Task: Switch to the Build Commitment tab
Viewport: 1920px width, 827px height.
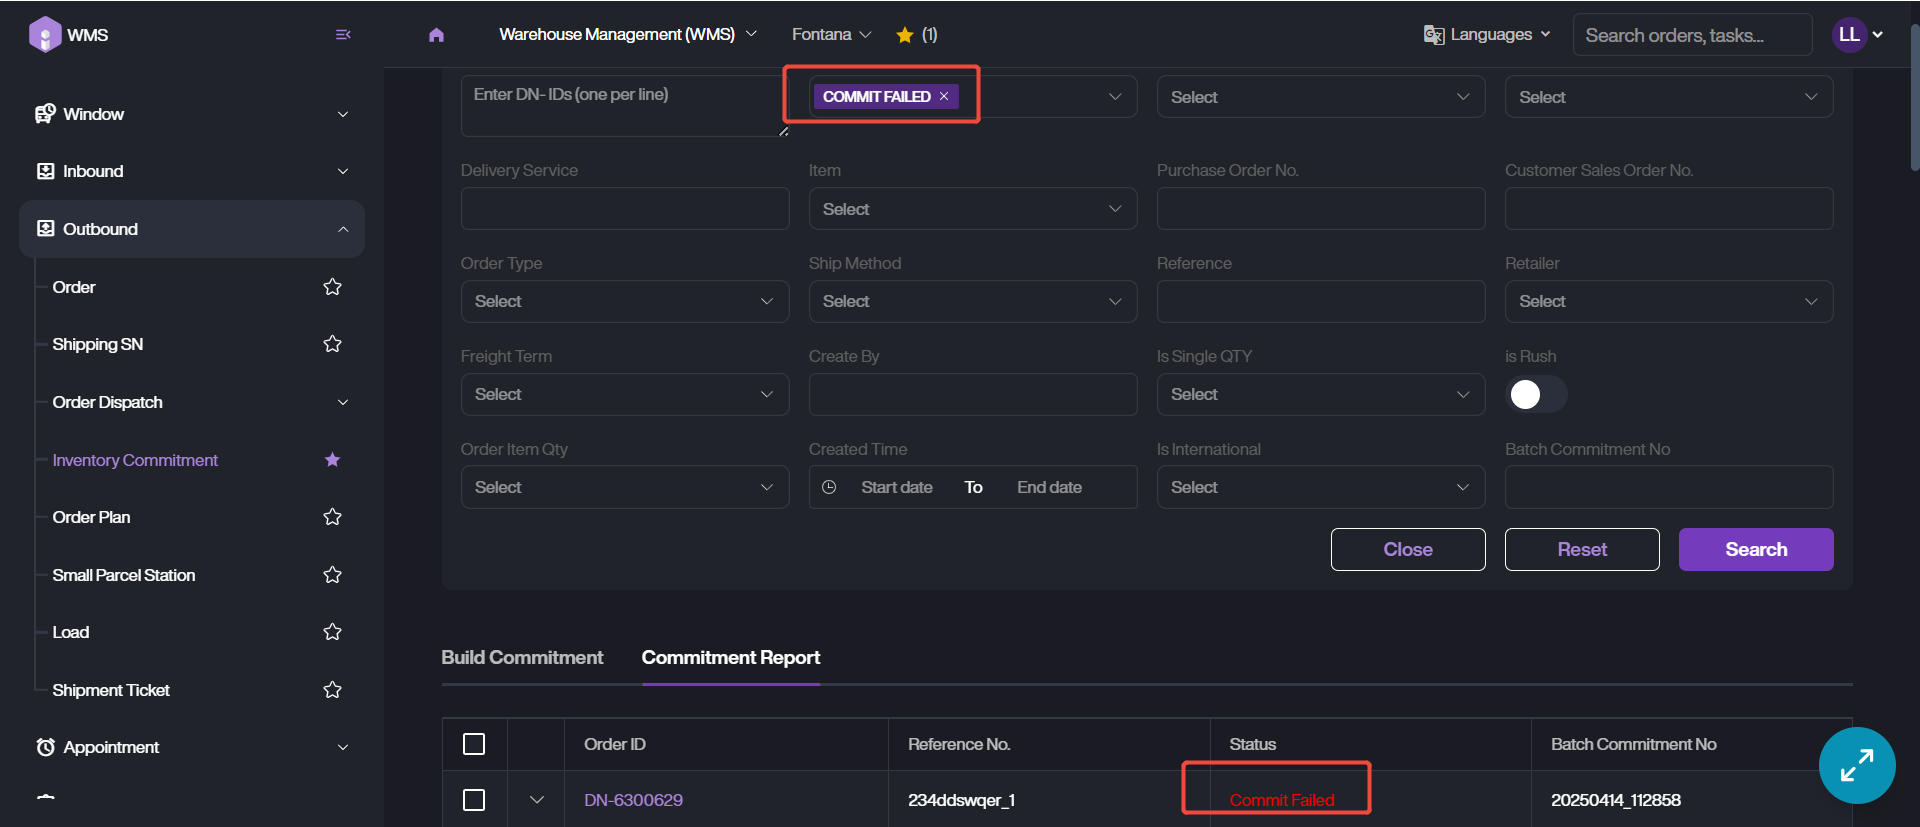Action: [522, 658]
